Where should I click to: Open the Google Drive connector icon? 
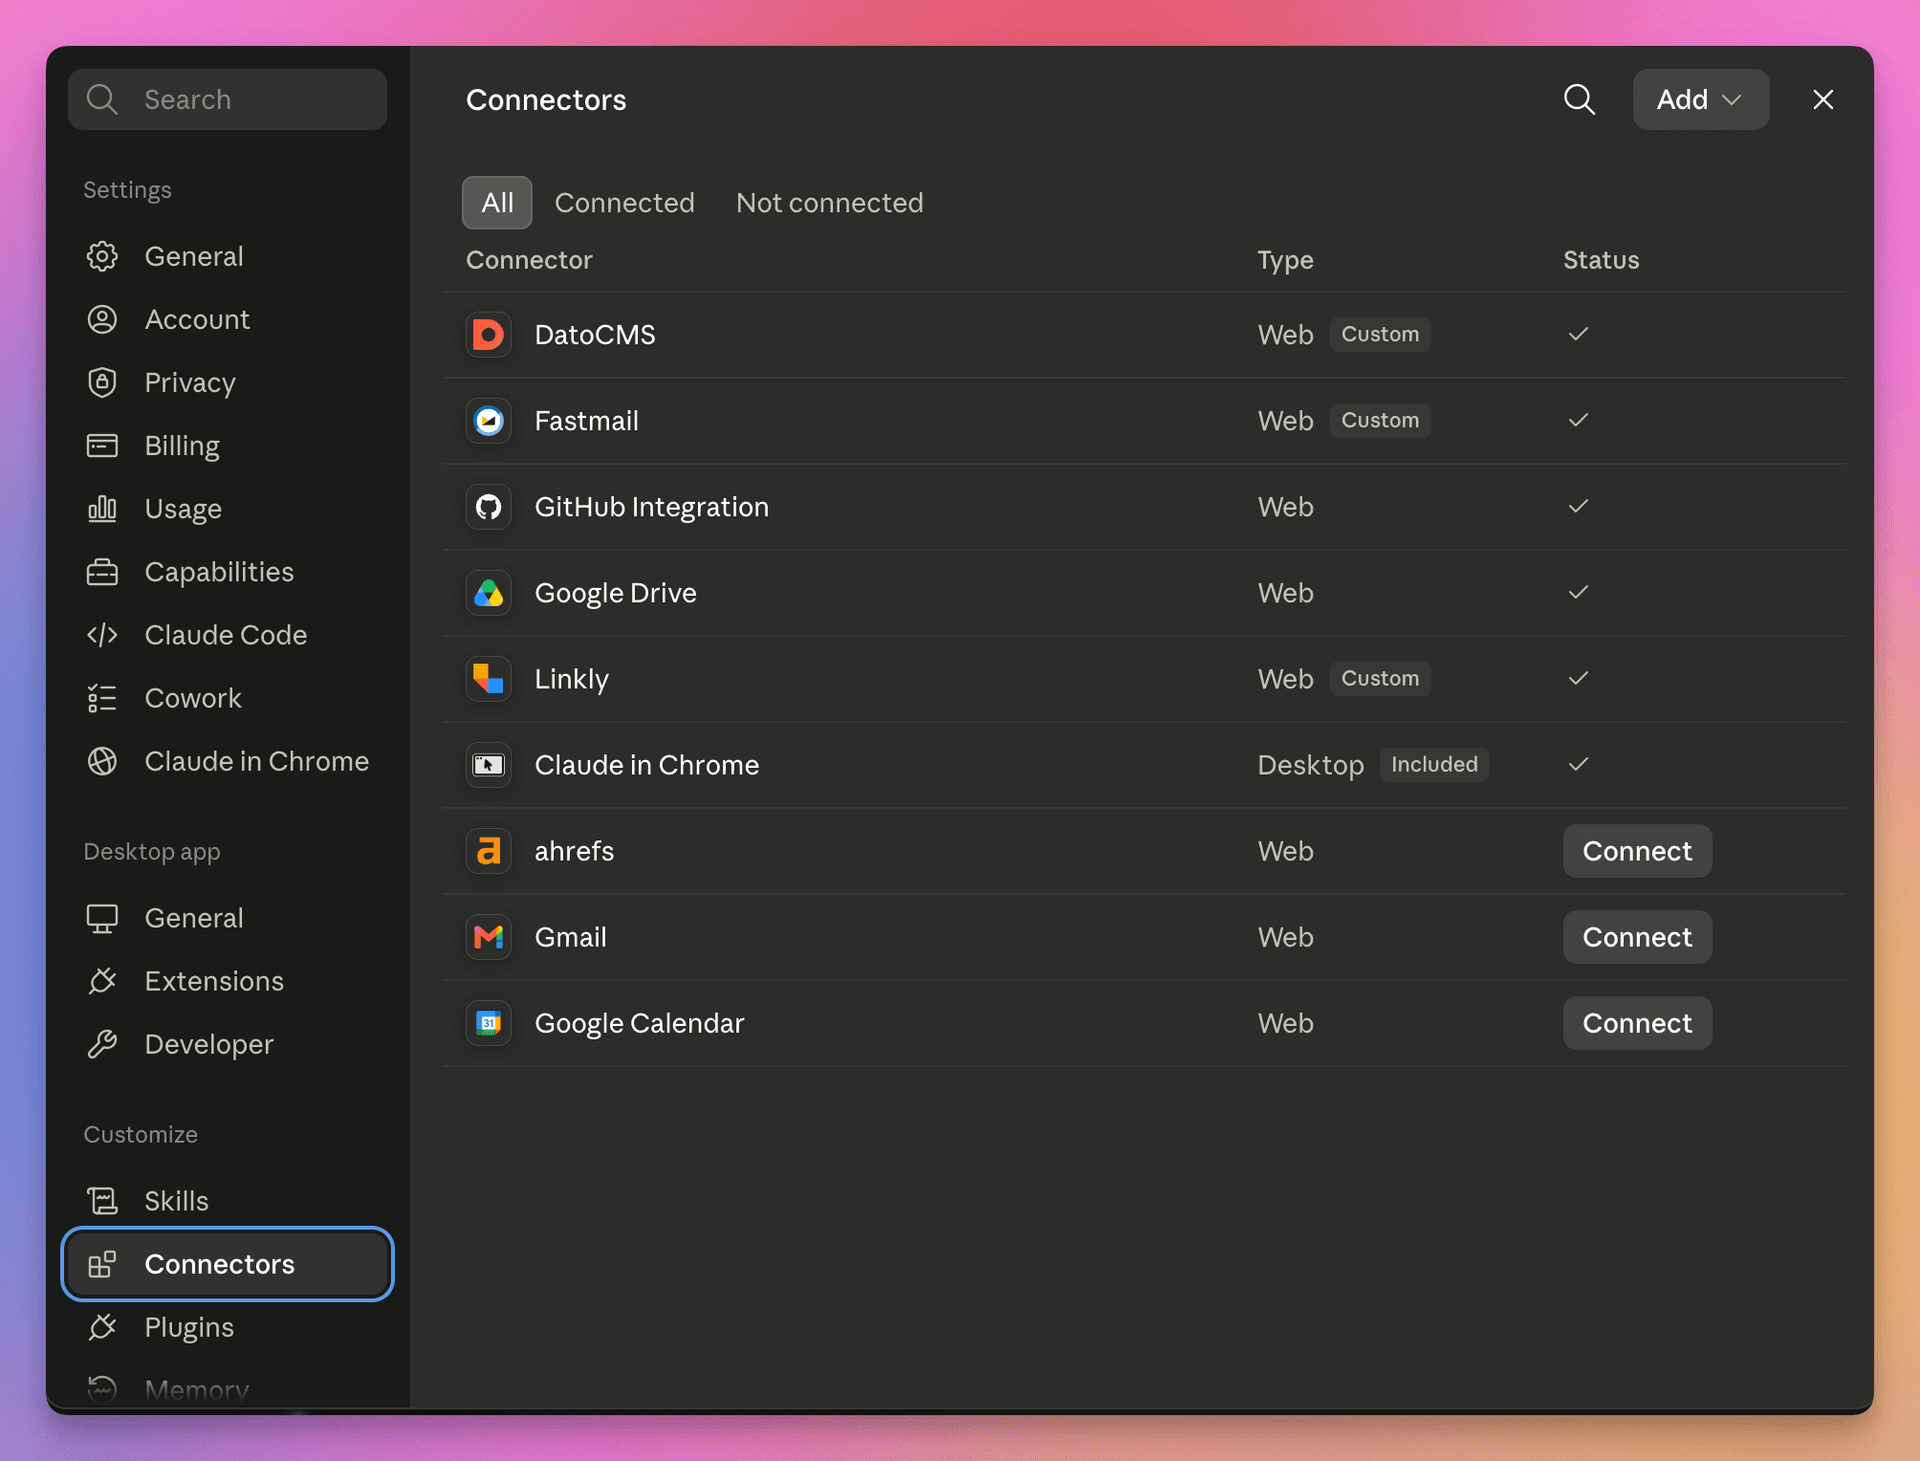click(488, 593)
